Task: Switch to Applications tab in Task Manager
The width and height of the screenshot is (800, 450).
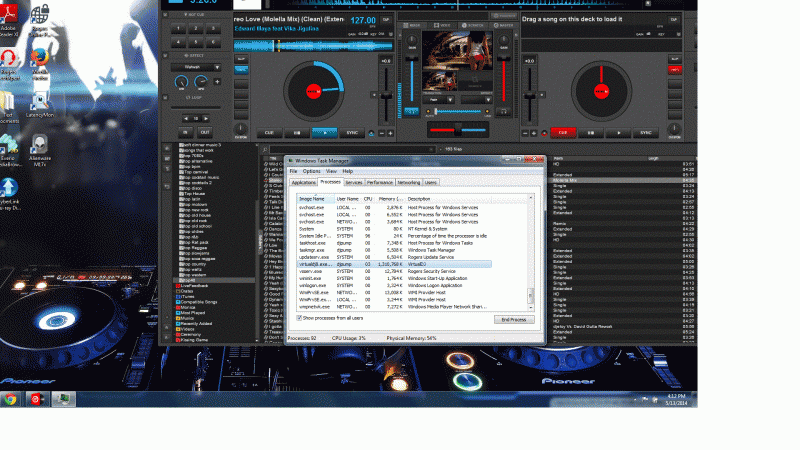Action: [x=304, y=183]
